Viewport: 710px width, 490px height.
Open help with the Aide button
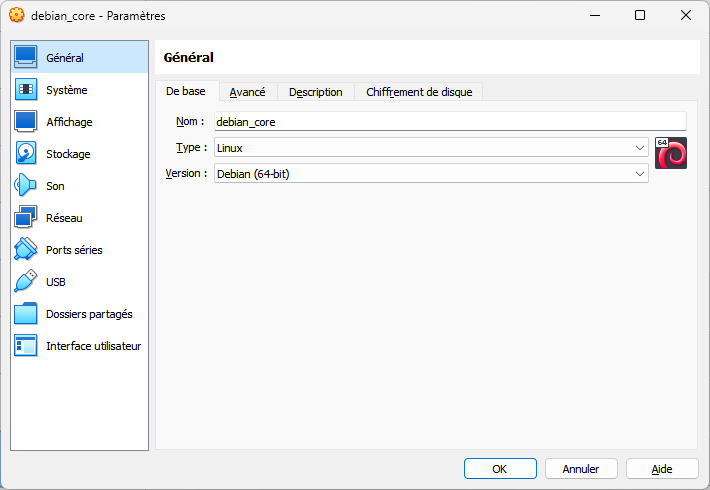(x=662, y=469)
